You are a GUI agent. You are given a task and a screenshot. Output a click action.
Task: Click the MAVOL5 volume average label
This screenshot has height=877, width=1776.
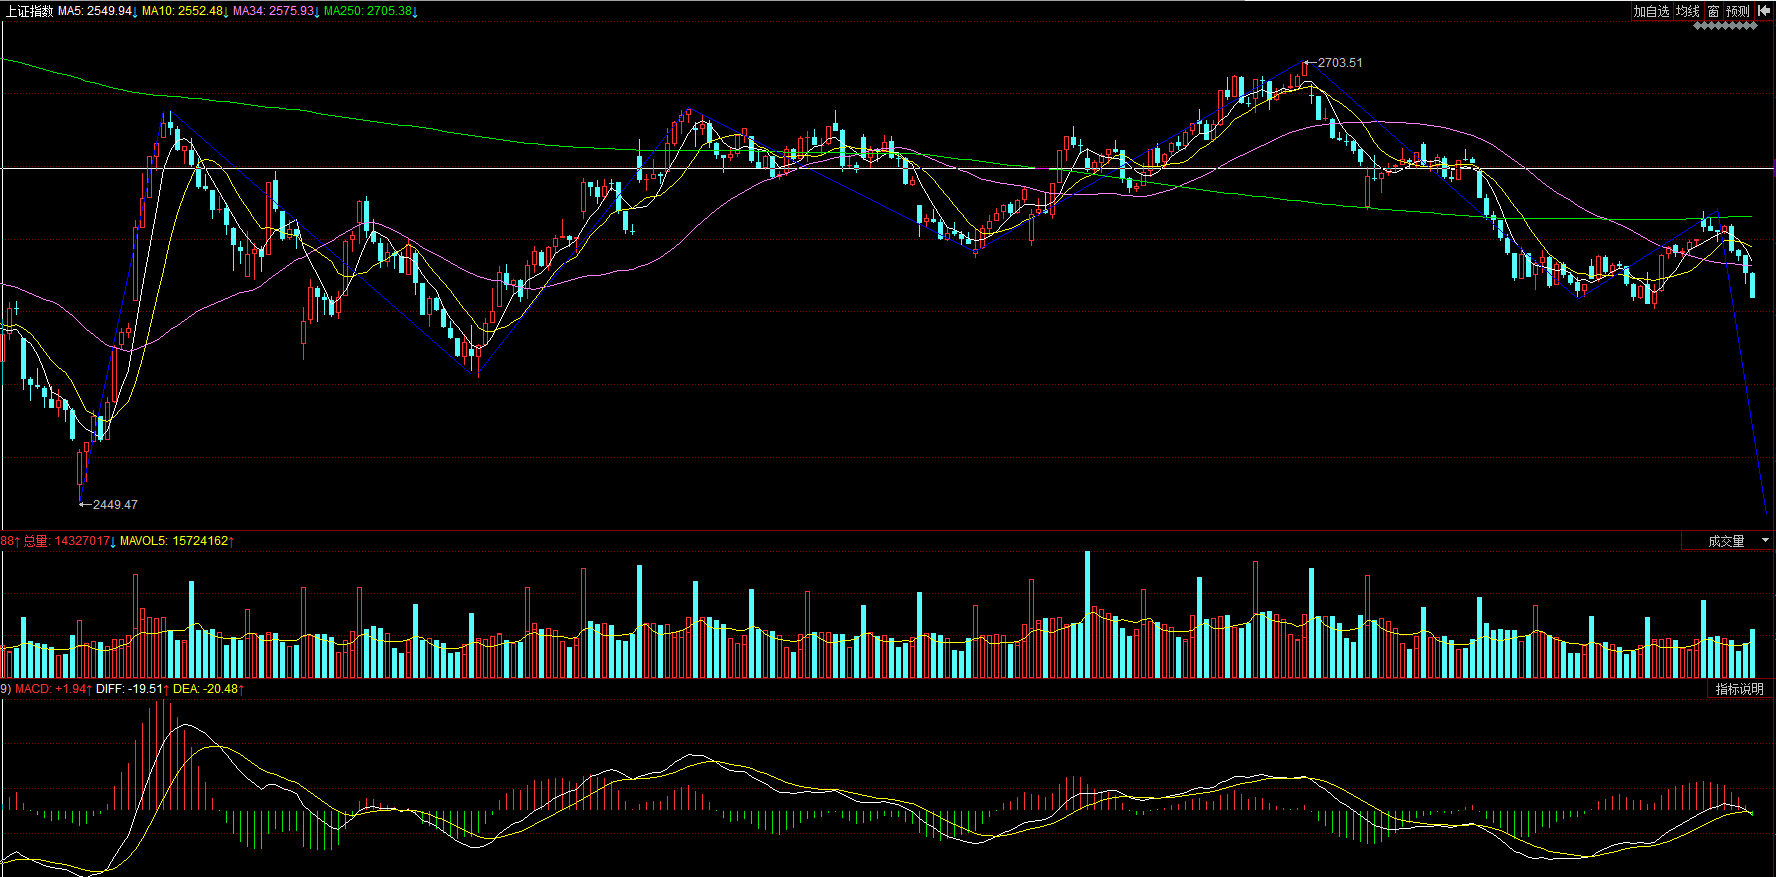176,541
